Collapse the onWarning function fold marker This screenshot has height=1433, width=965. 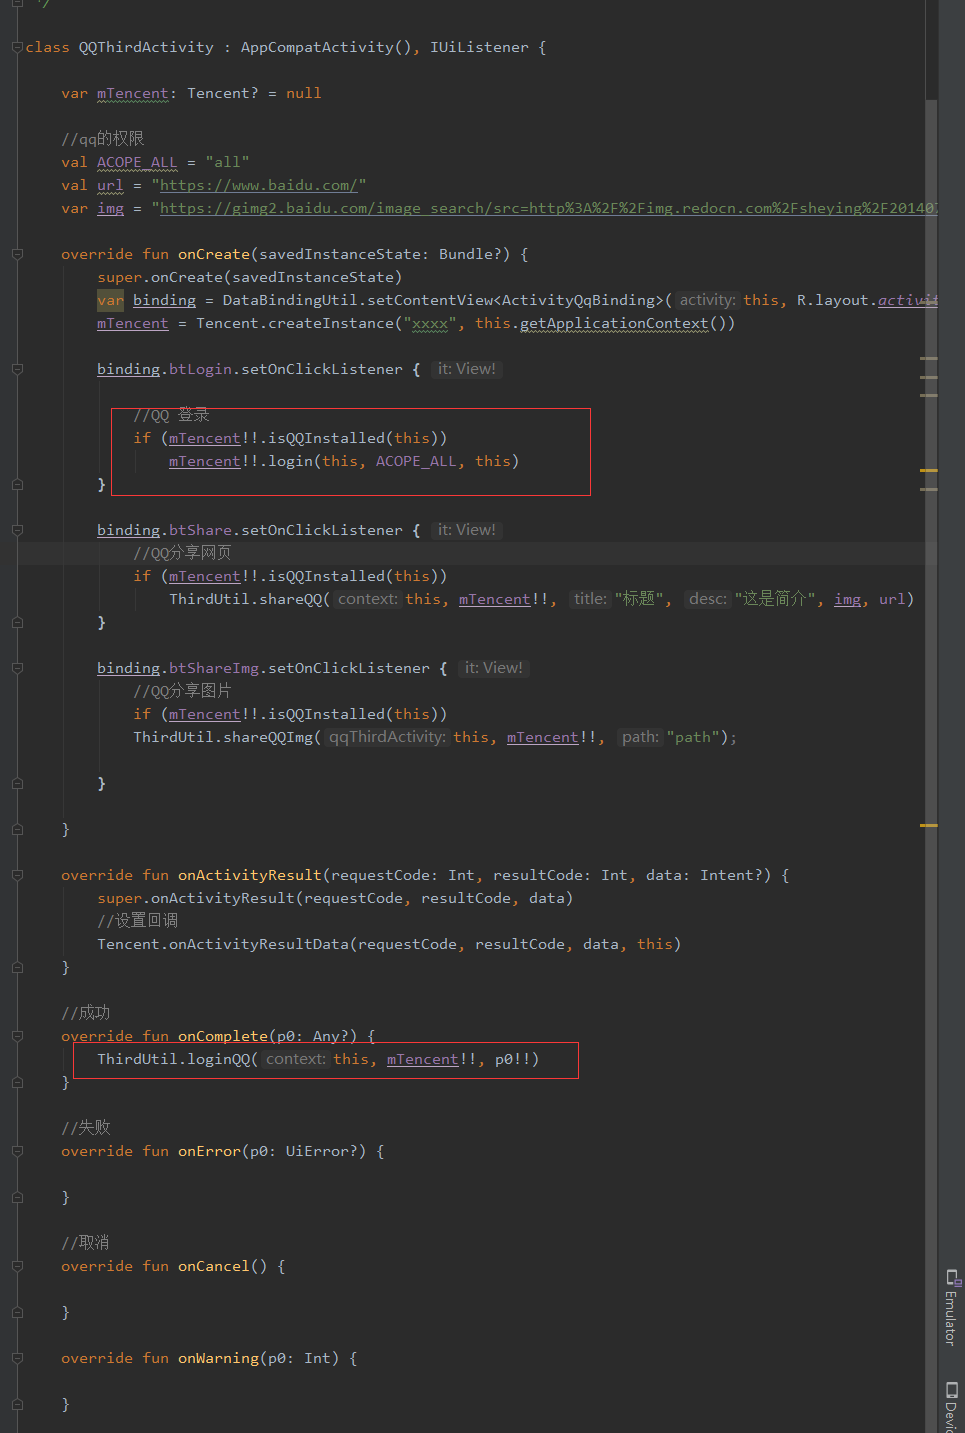point(17,1358)
